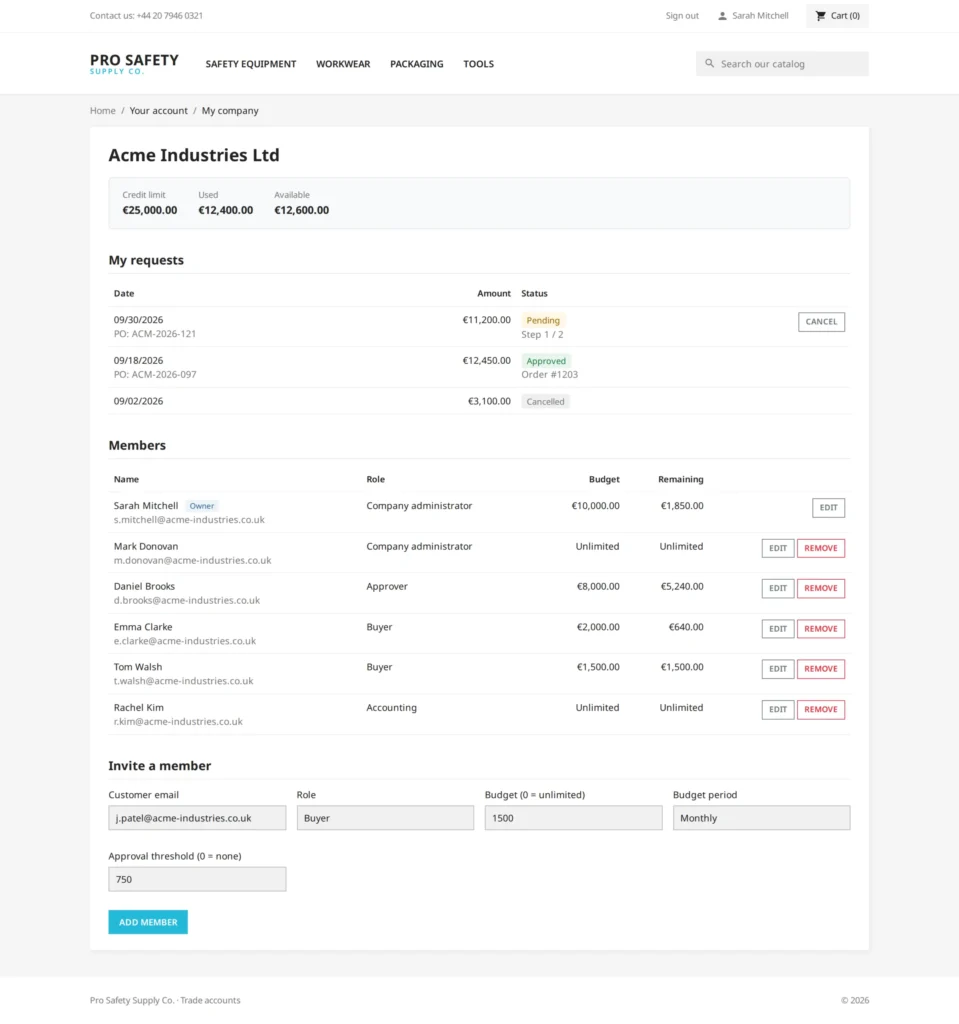Click the Approval threshold field showing 750
The width and height of the screenshot is (959, 1024).
[197, 879]
